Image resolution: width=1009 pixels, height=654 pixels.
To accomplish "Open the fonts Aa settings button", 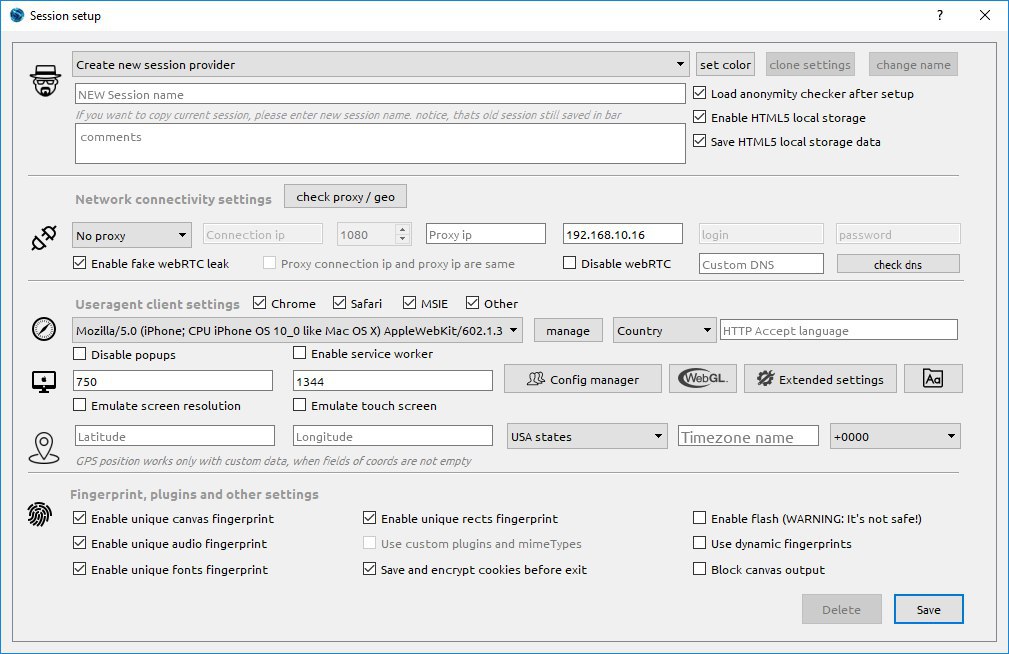I will (x=933, y=378).
